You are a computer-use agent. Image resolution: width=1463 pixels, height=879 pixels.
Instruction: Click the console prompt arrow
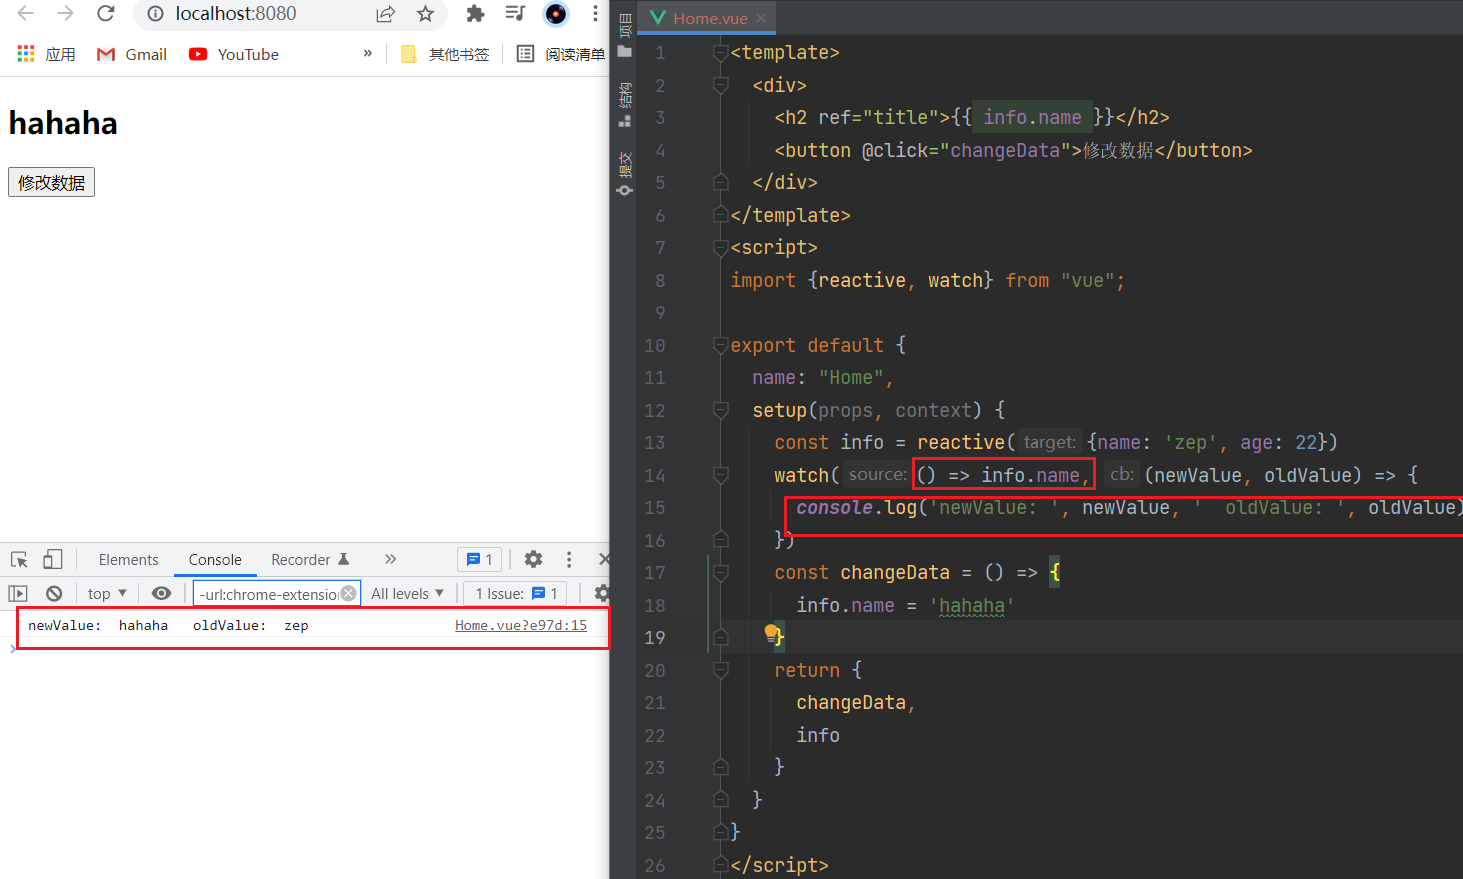12,649
